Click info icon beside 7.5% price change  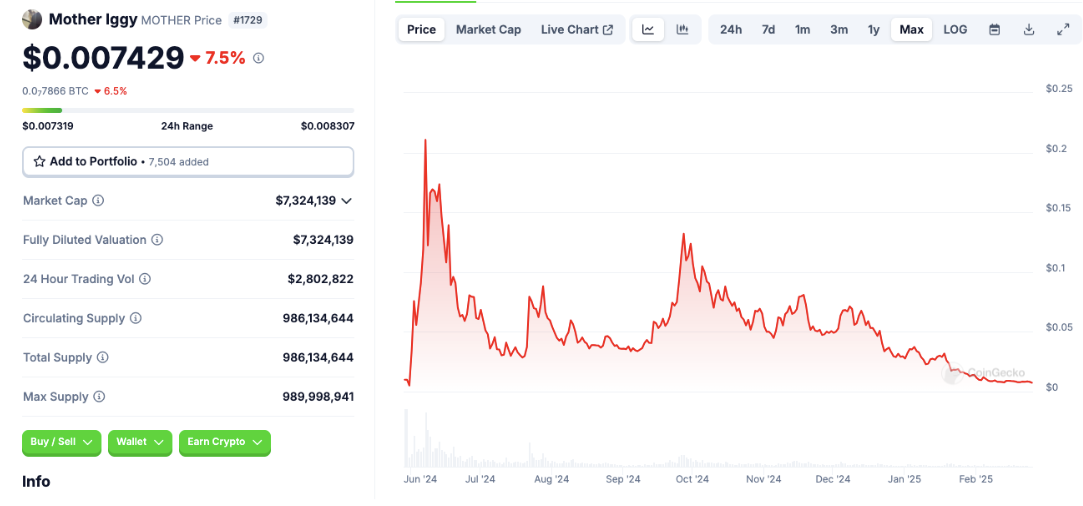coord(258,59)
